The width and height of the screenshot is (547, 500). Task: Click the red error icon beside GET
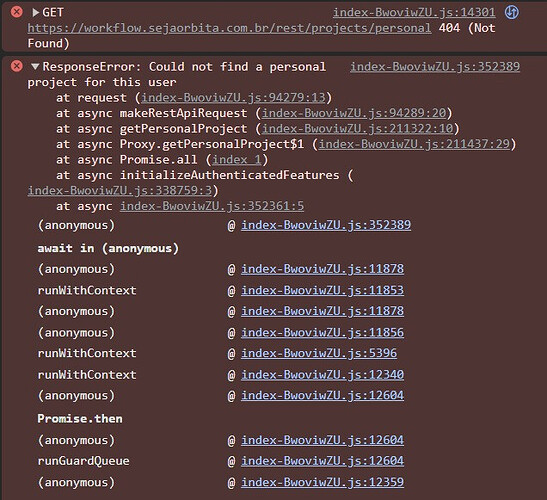click(16, 12)
